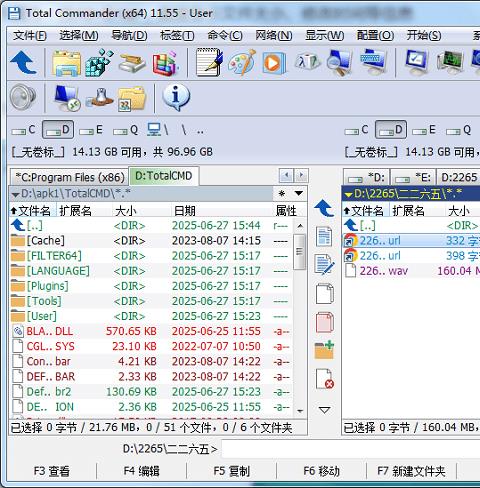
Task: Select drive C in right drive bar
Action: [357, 130]
